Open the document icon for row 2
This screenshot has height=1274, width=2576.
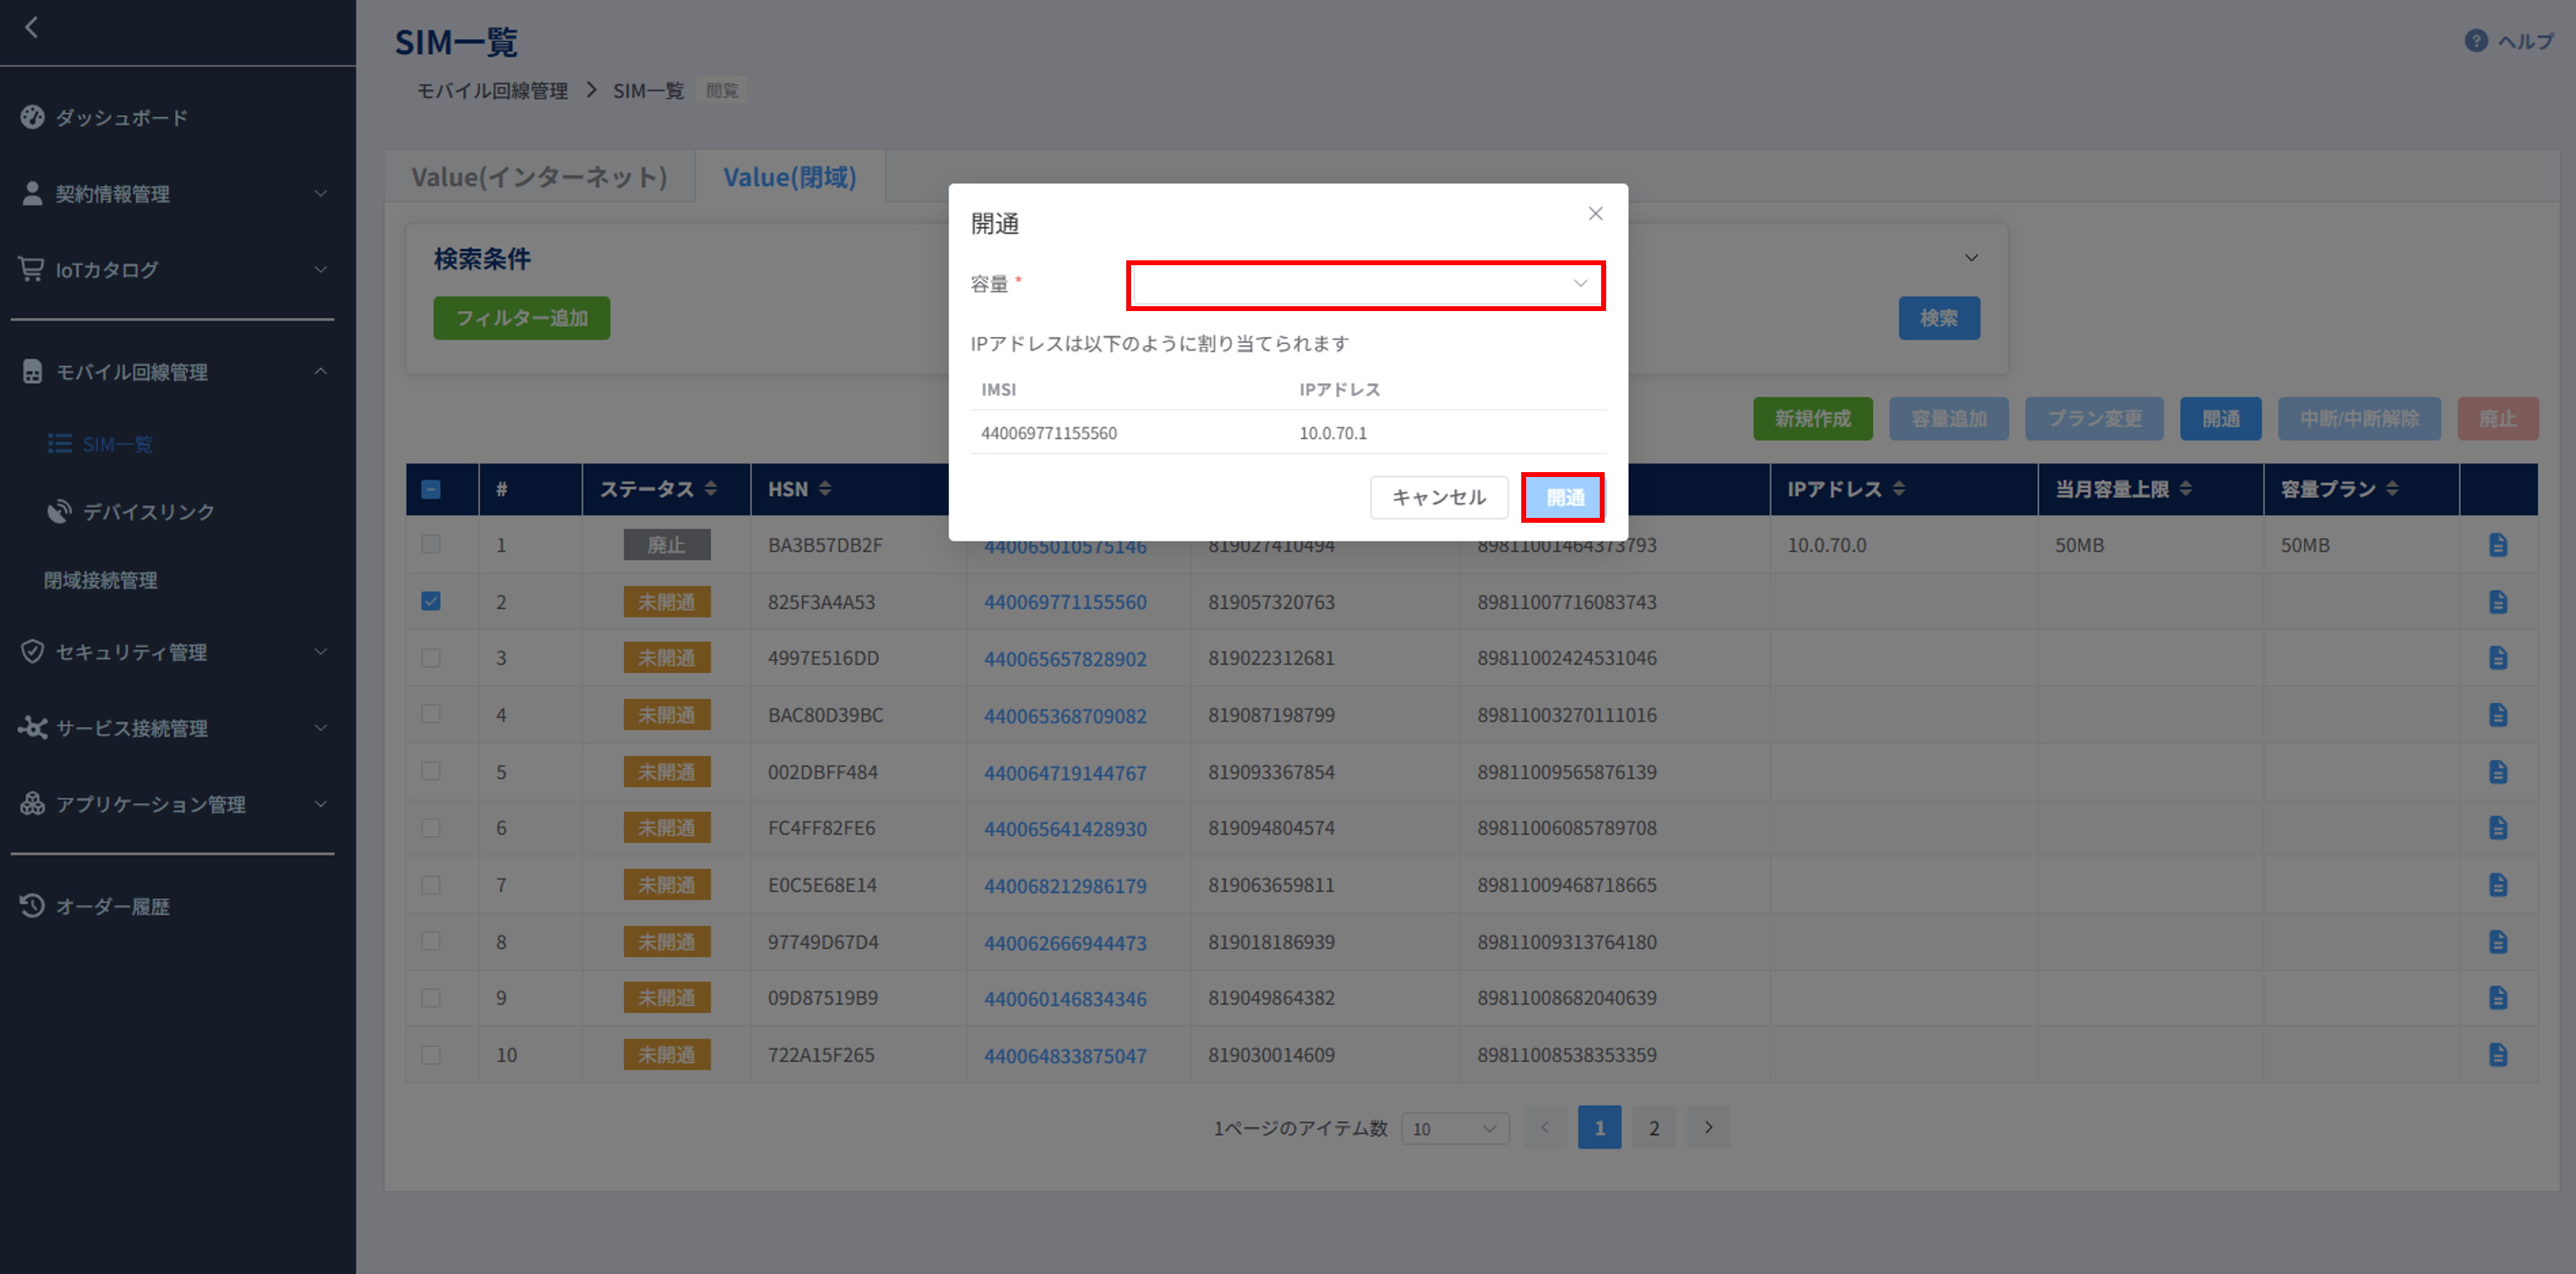[2497, 602]
